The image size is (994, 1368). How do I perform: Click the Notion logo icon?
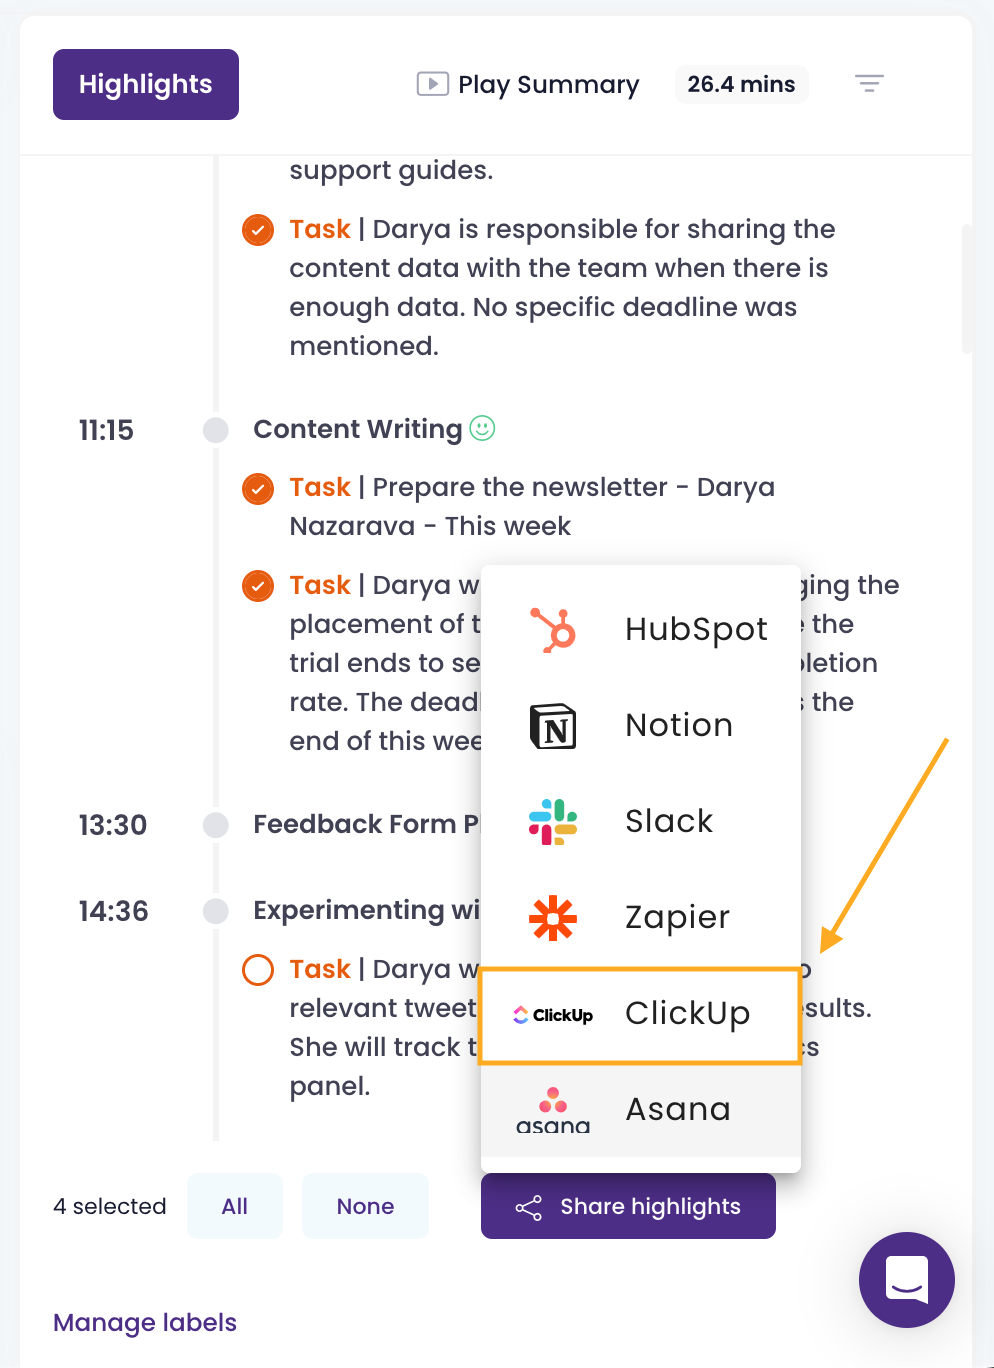coord(553,726)
